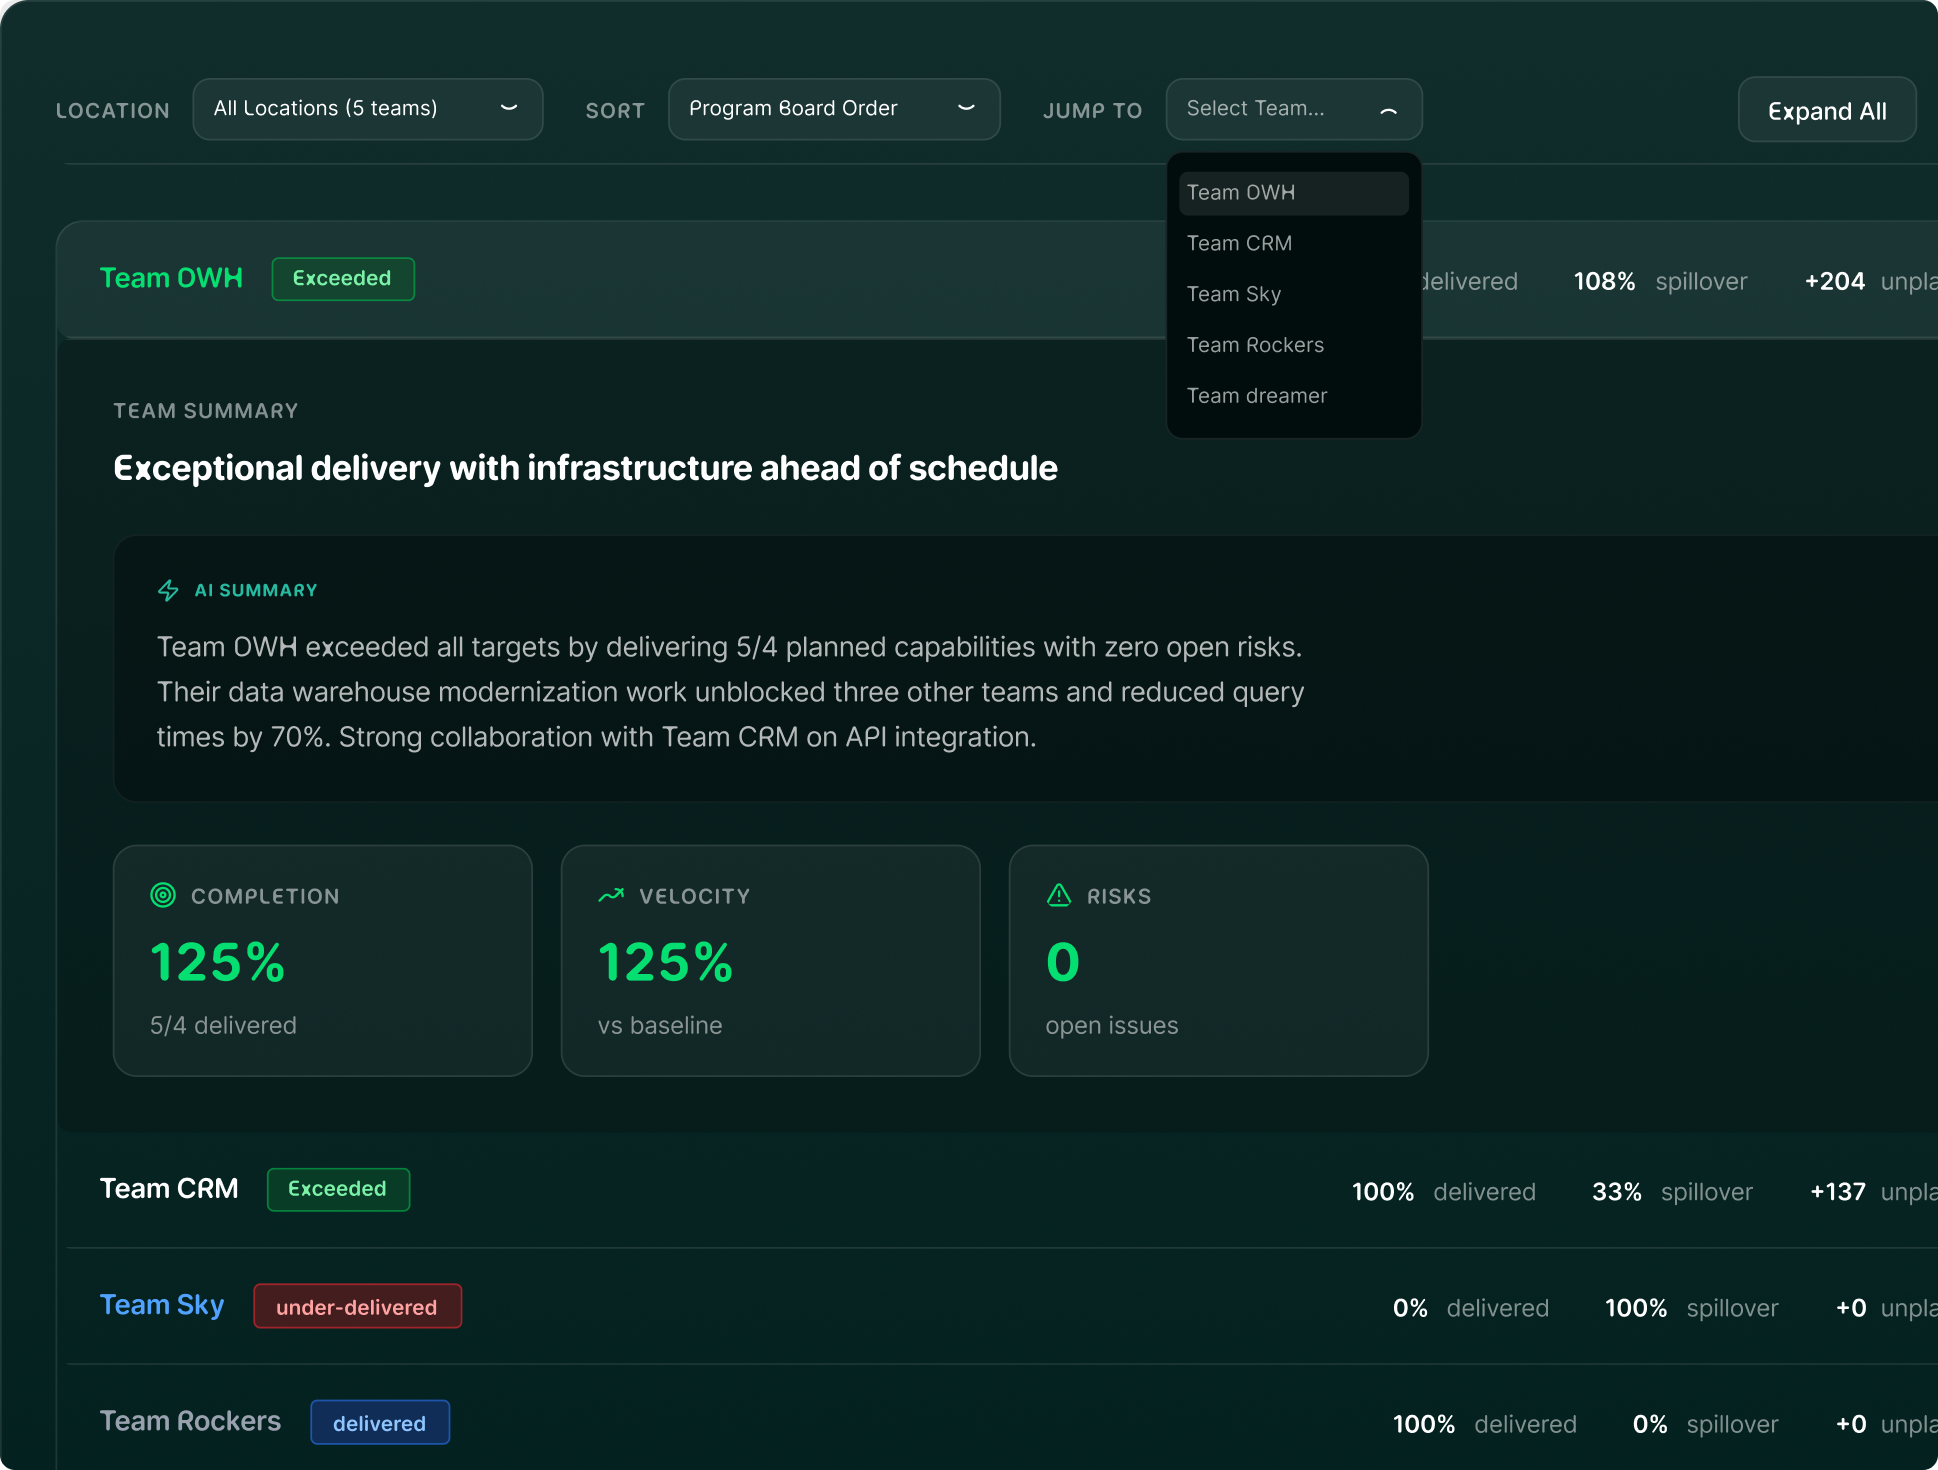
Task: Click the Completion target icon
Action: tap(163, 895)
